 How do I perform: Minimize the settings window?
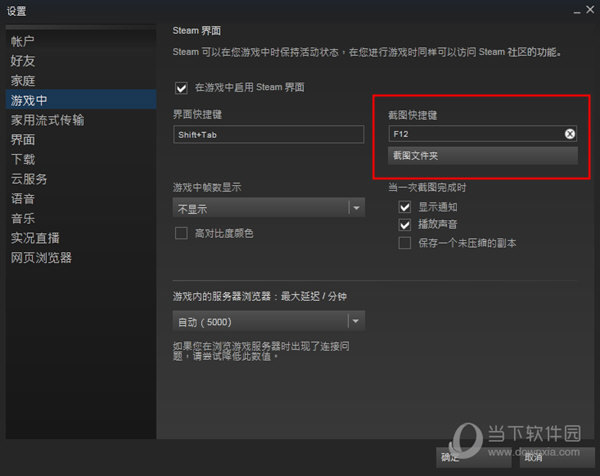point(577,11)
